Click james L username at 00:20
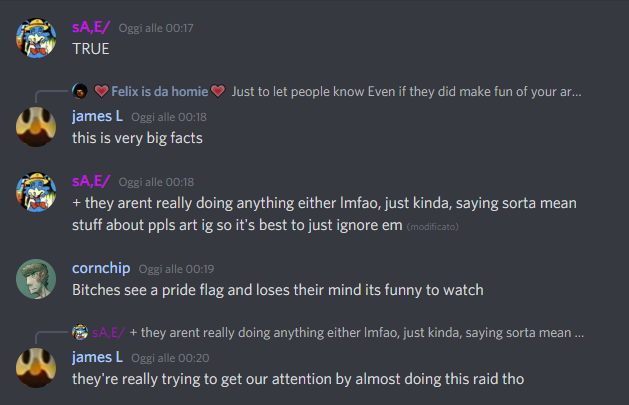The width and height of the screenshot is (629, 405). pyautogui.click(x=97, y=357)
